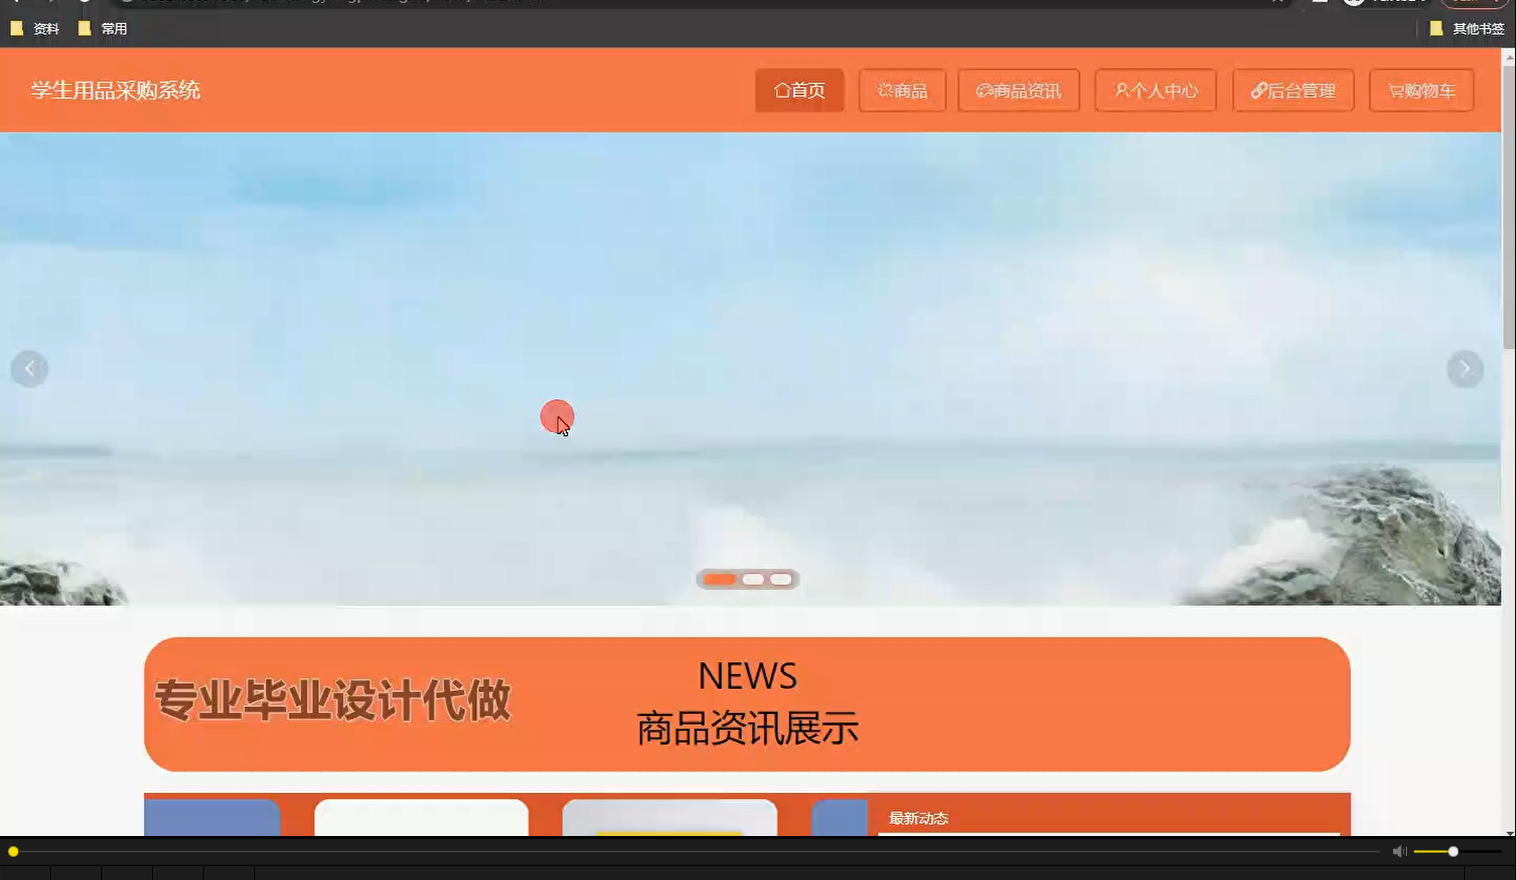The image size is (1516, 880).
Task: Advance carousel with the right arrow
Action: point(1464,368)
